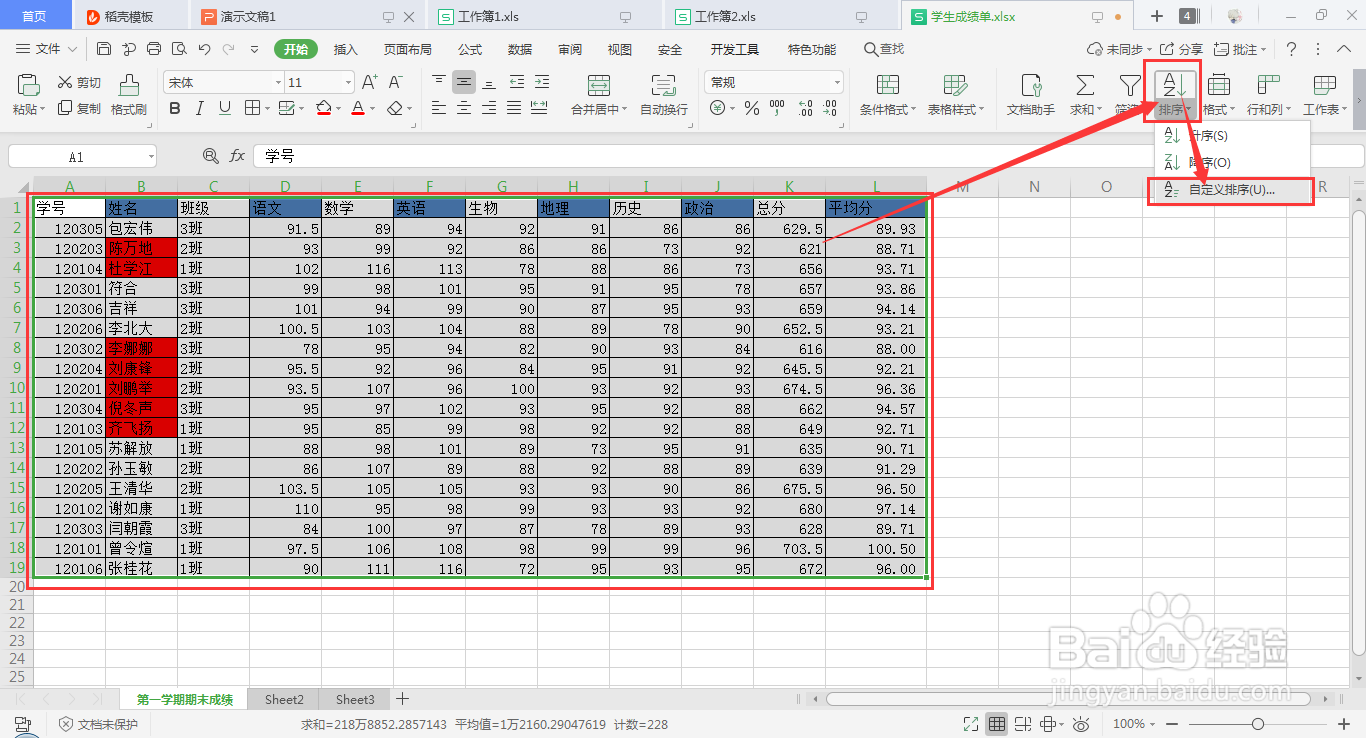The image size is (1366, 738).
Task: Open Print Preview icon
Action: click(x=179, y=49)
